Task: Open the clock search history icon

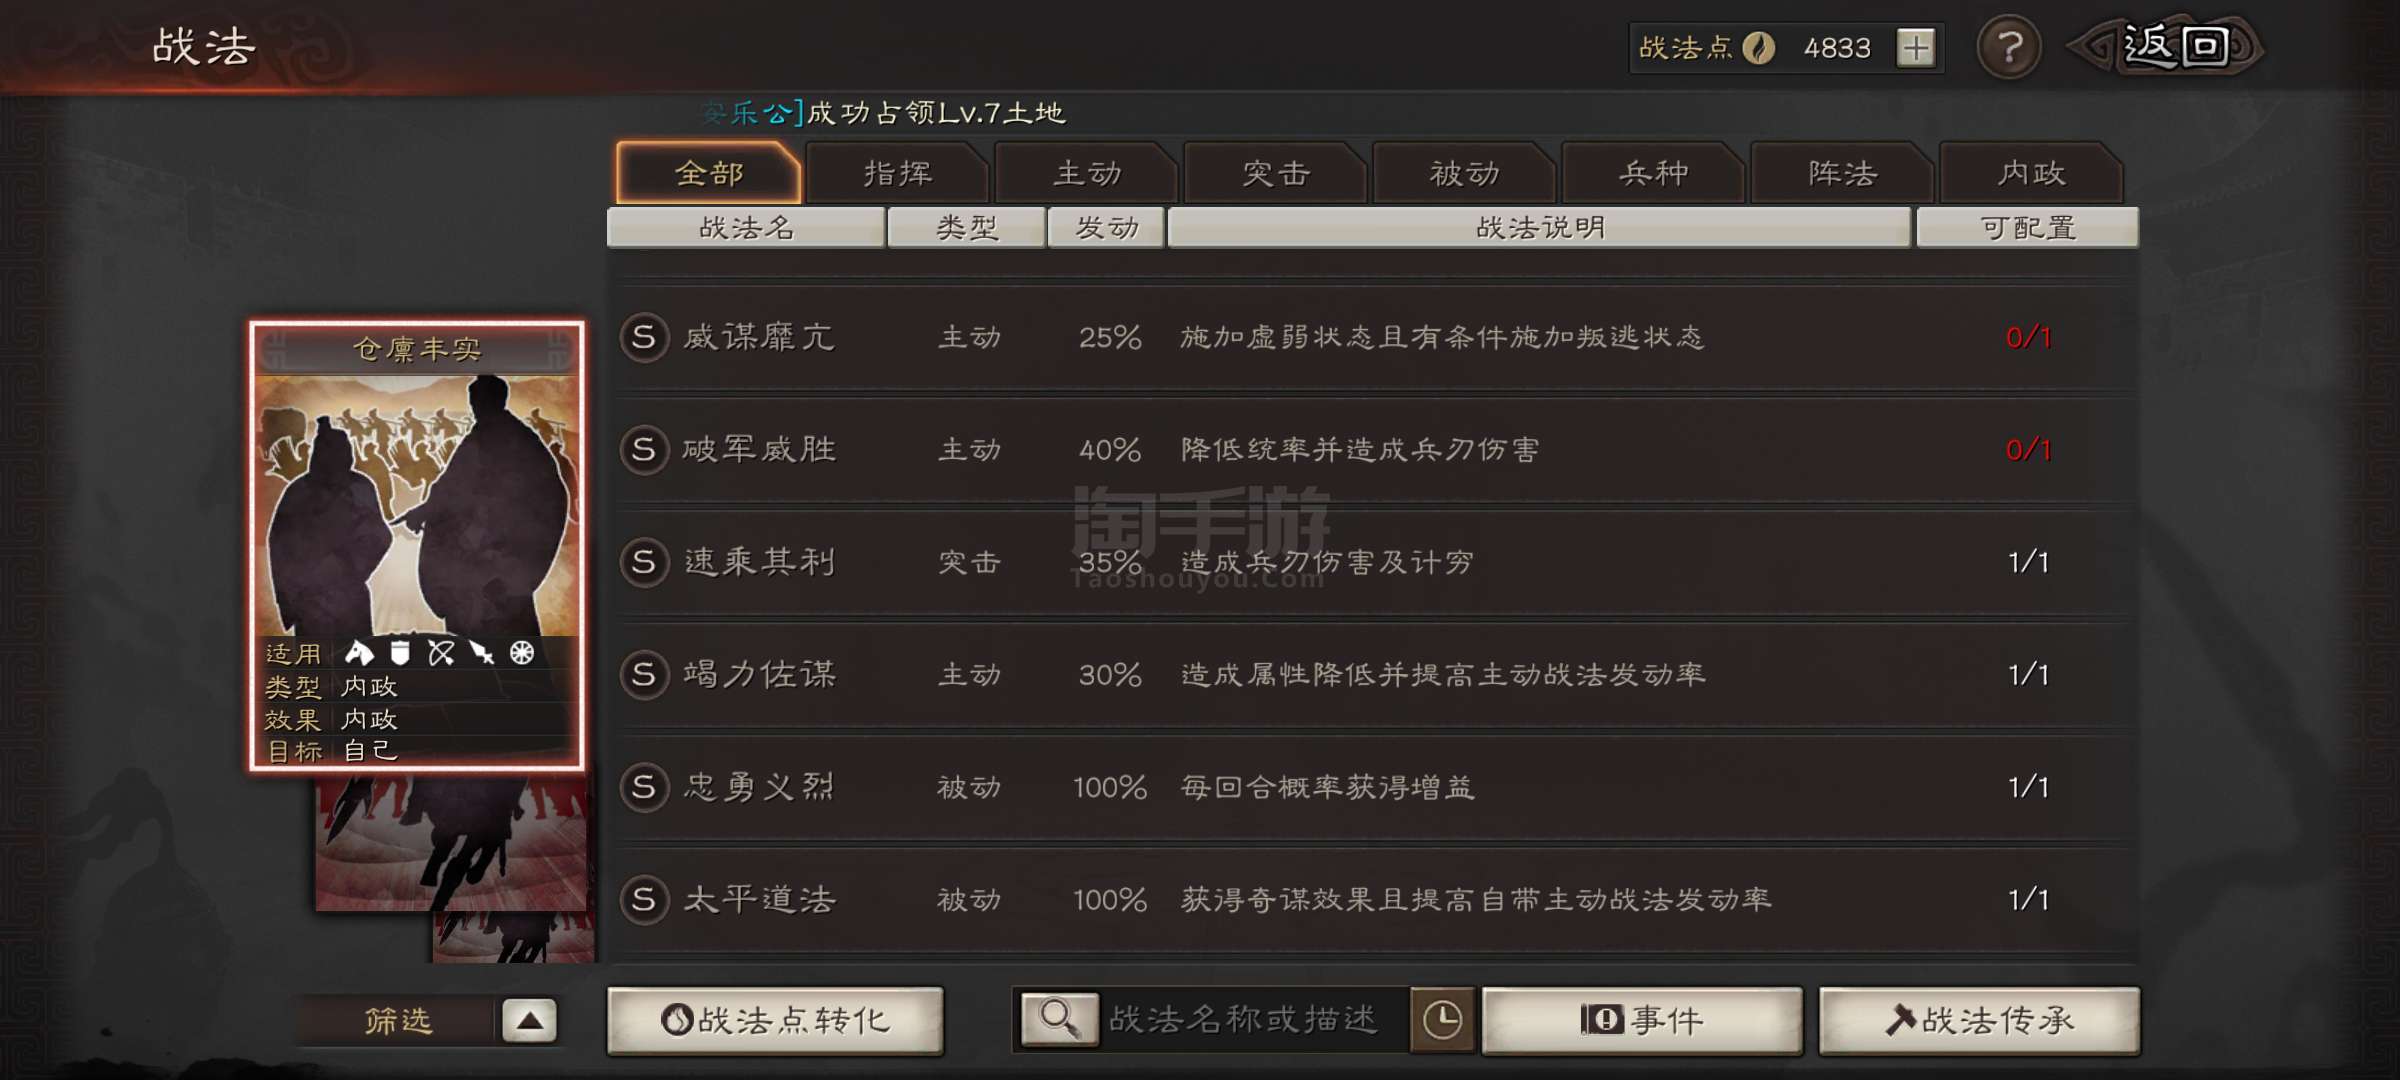Action: point(1442,1020)
